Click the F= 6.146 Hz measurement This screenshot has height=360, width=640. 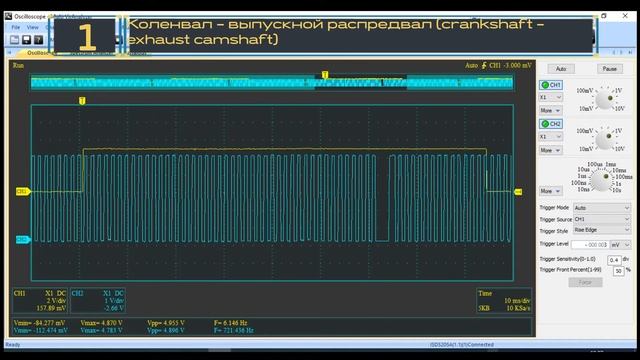(x=231, y=323)
